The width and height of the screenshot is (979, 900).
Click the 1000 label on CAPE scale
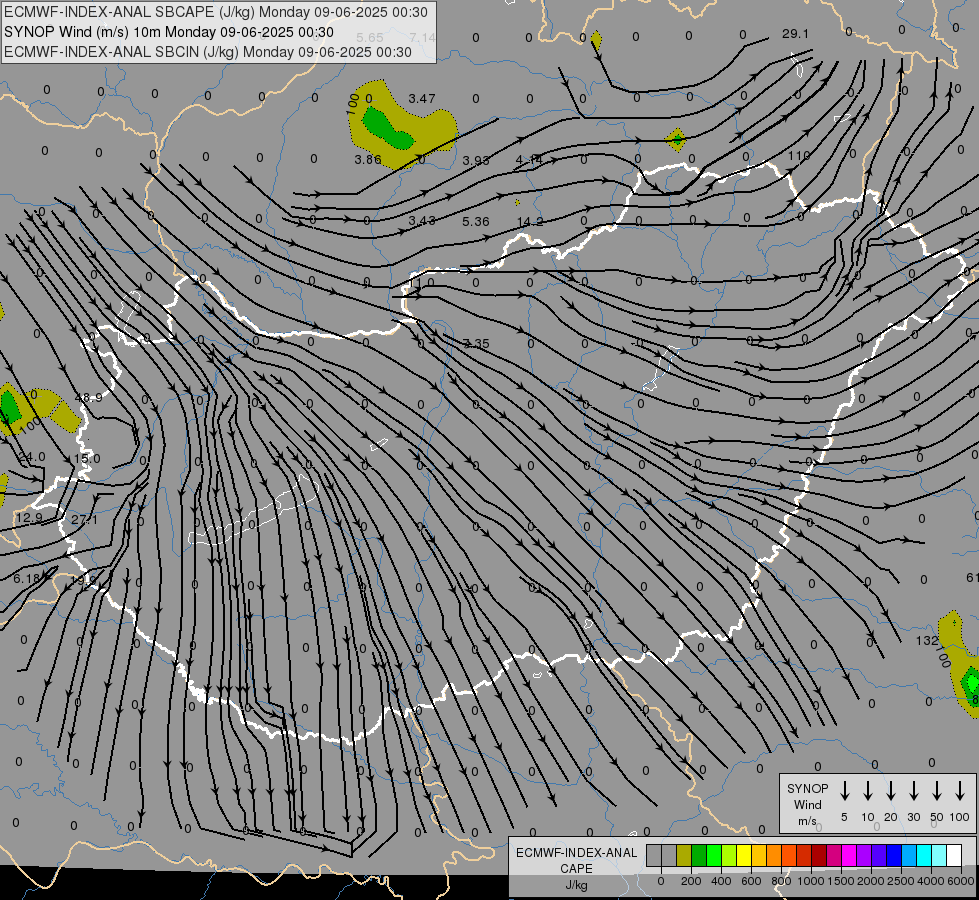coord(810,881)
